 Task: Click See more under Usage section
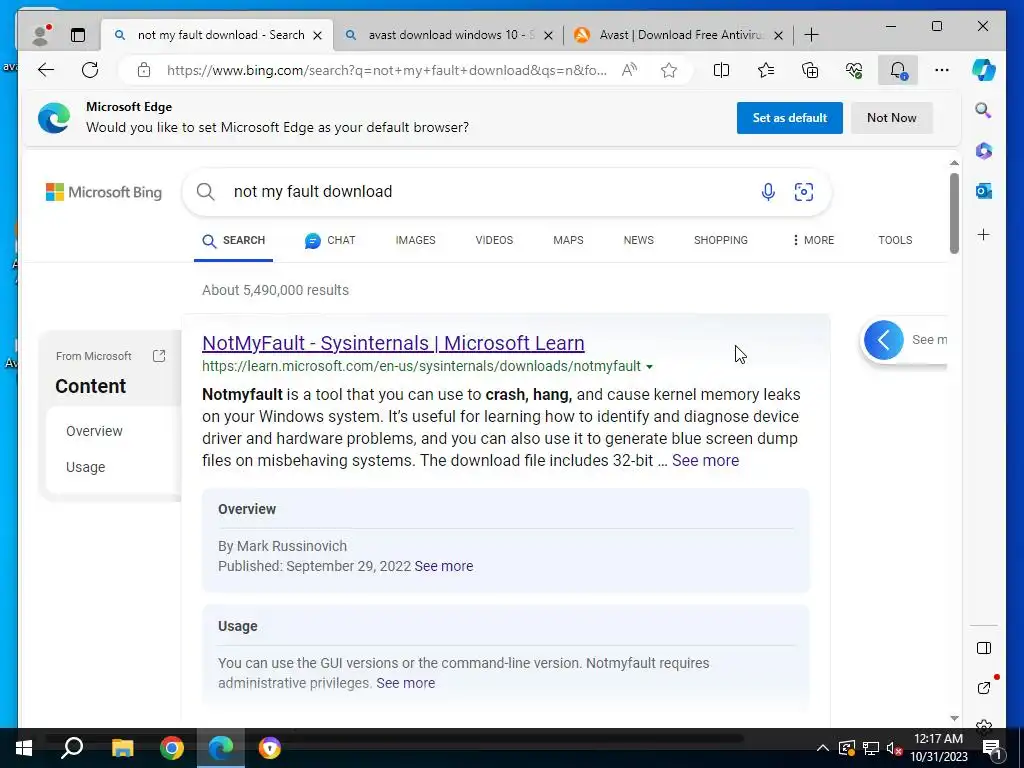(406, 683)
